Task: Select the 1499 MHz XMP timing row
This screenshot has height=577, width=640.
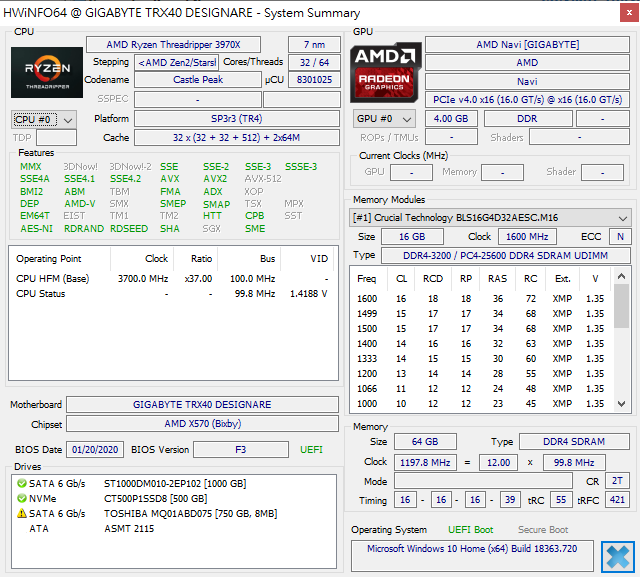Action: click(481, 314)
